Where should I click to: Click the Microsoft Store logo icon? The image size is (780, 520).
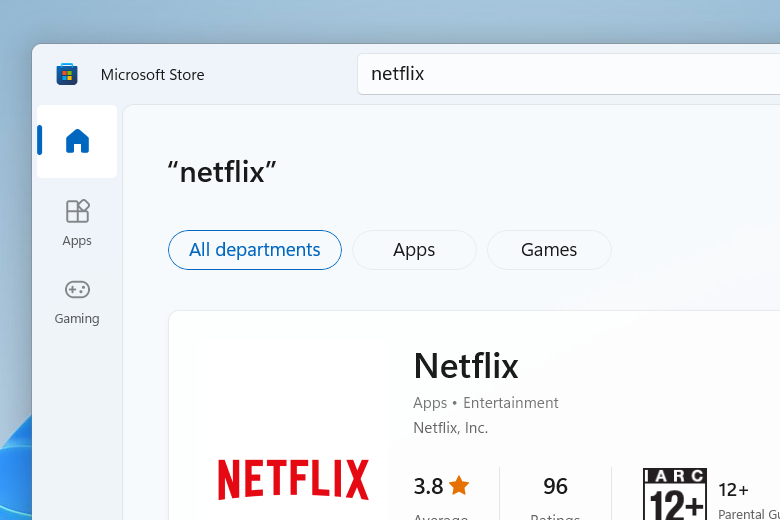(x=67, y=74)
